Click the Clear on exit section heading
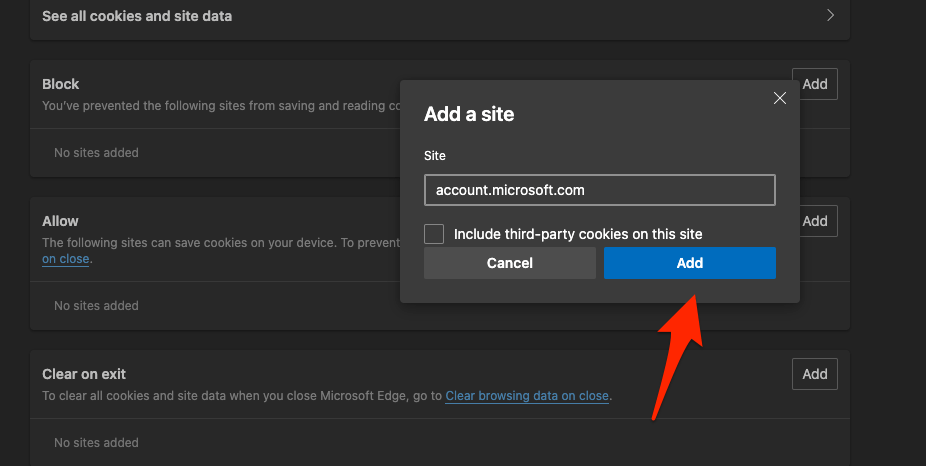 point(84,374)
